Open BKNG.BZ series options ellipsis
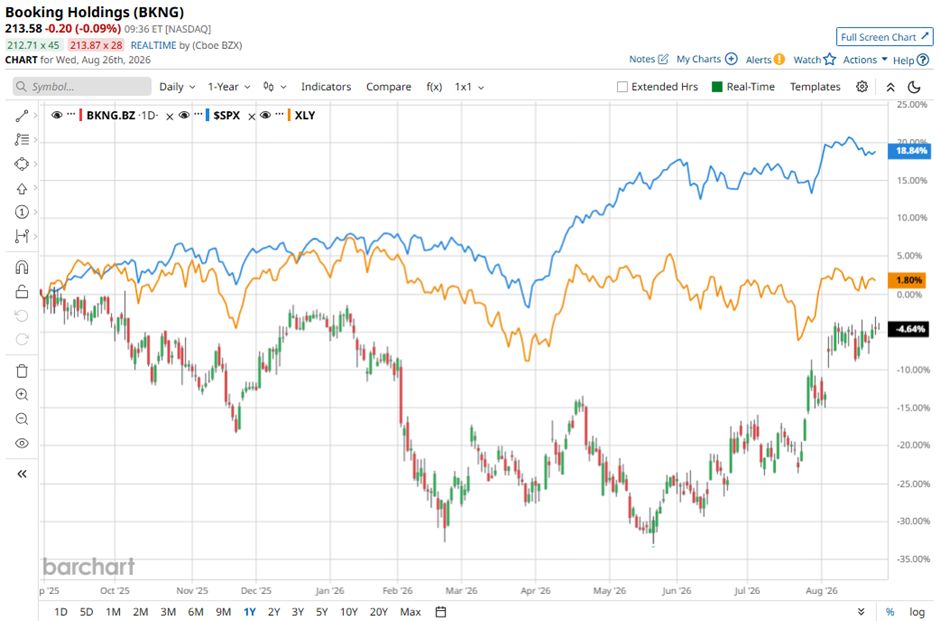940x621 pixels. [x=71, y=114]
